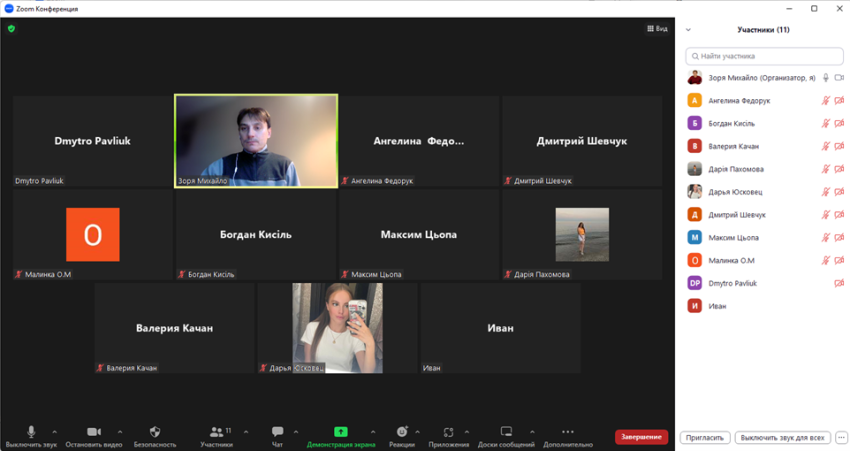
Task: Click the participant search field
Action: [764, 56]
